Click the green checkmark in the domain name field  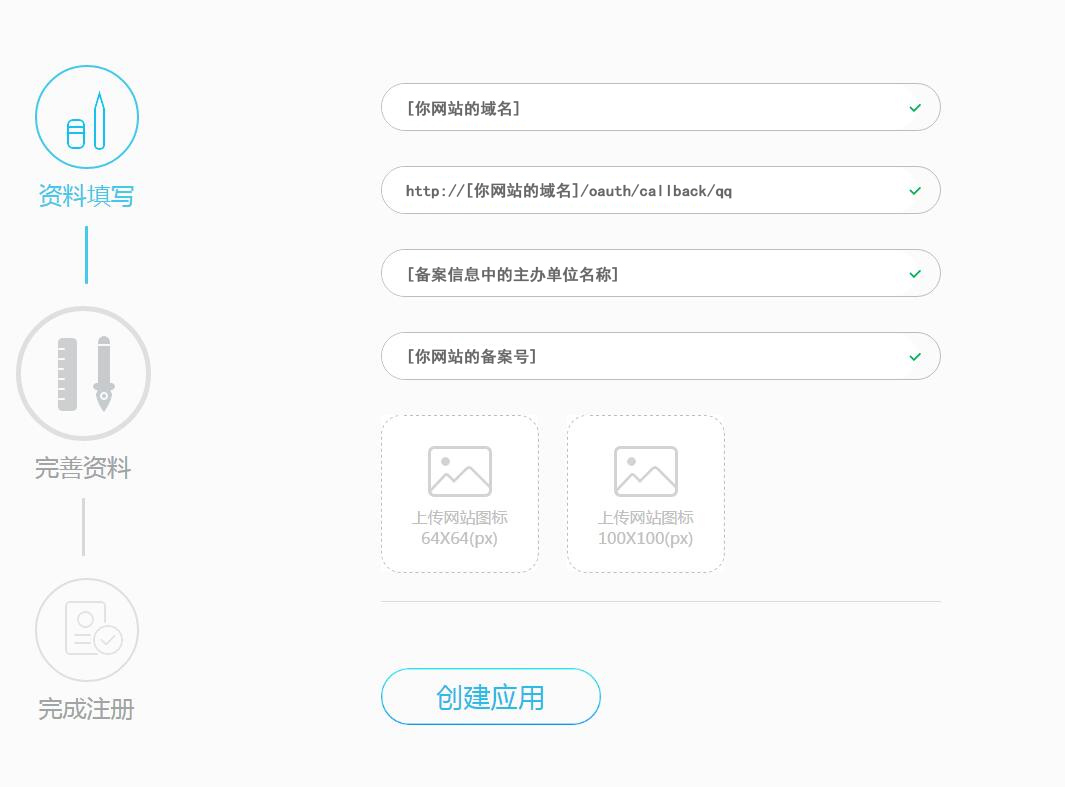click(x=915, y=107)
